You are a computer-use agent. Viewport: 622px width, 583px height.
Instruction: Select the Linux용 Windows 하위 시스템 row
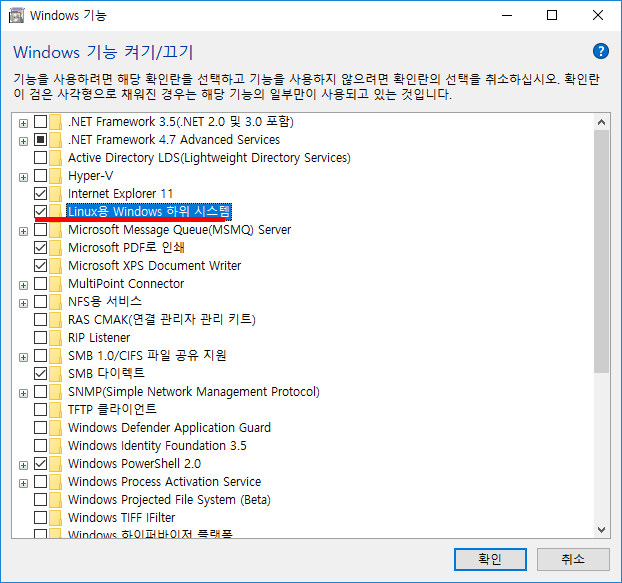(149, 211)
